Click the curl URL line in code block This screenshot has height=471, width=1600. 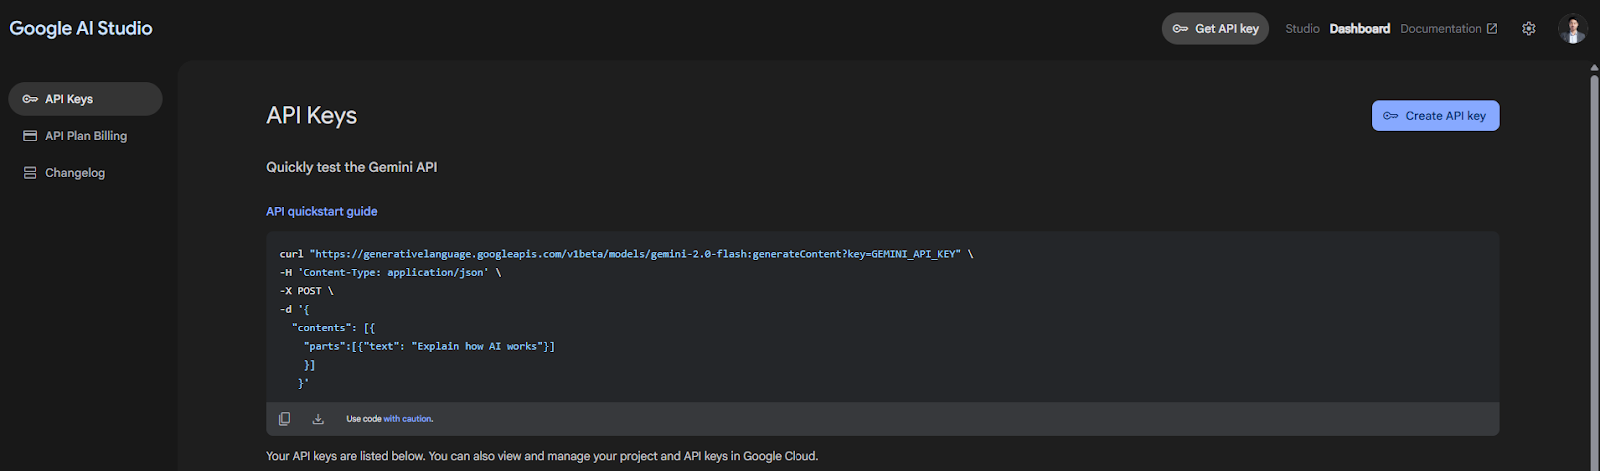(x=626, y=254)
